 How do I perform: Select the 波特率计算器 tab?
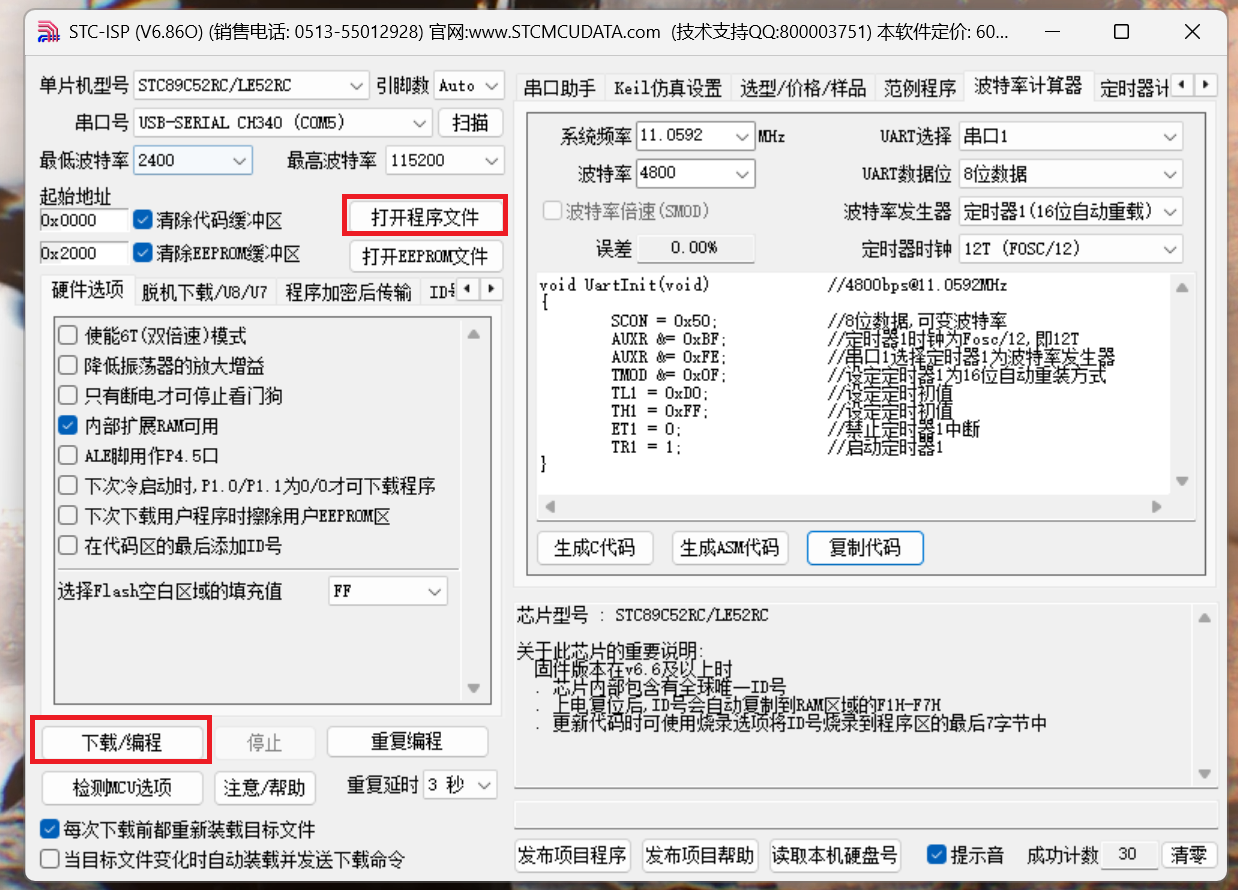1028,86
